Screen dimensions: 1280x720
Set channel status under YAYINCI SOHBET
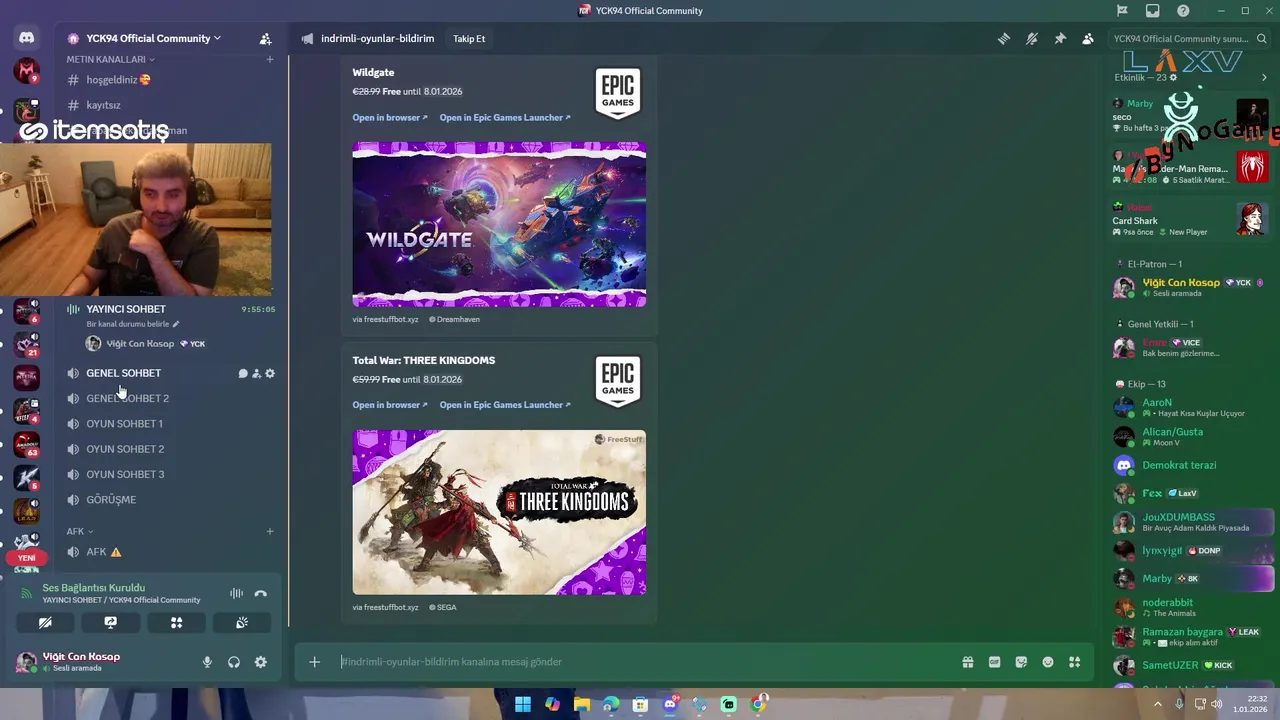click(x=133, y=324)
